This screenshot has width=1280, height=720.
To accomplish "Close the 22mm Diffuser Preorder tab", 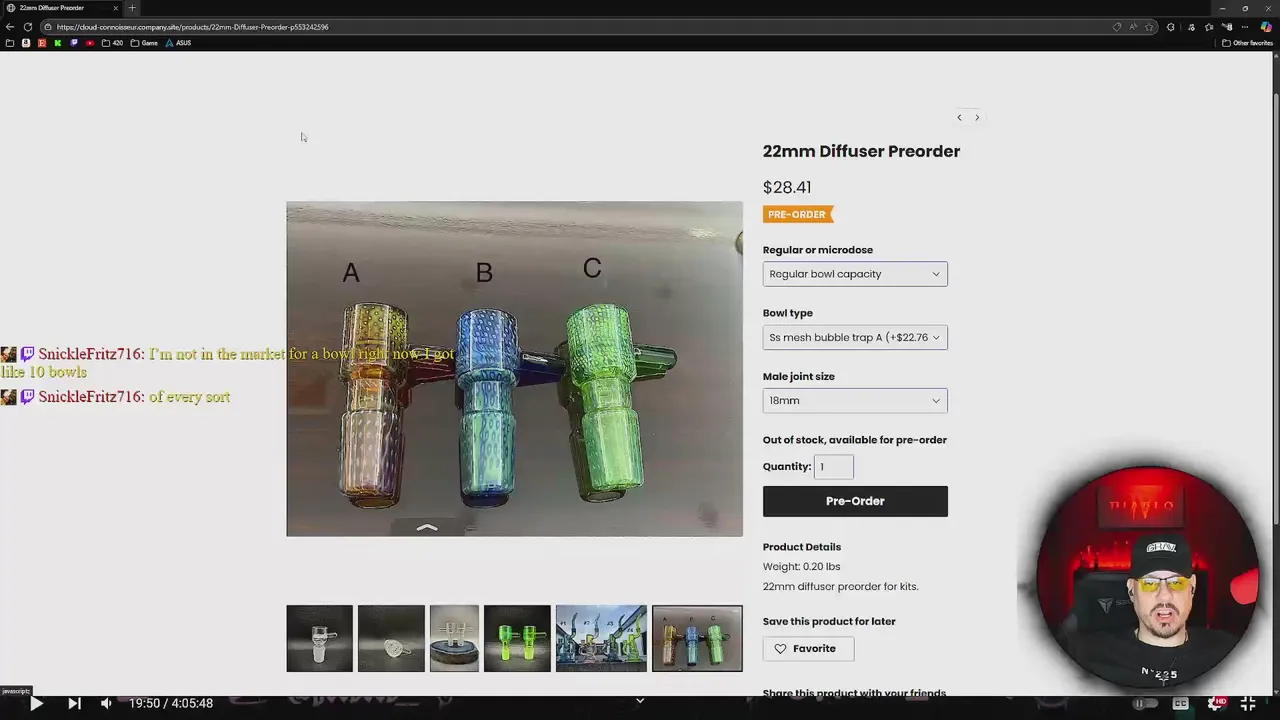I will pos(115,8).
